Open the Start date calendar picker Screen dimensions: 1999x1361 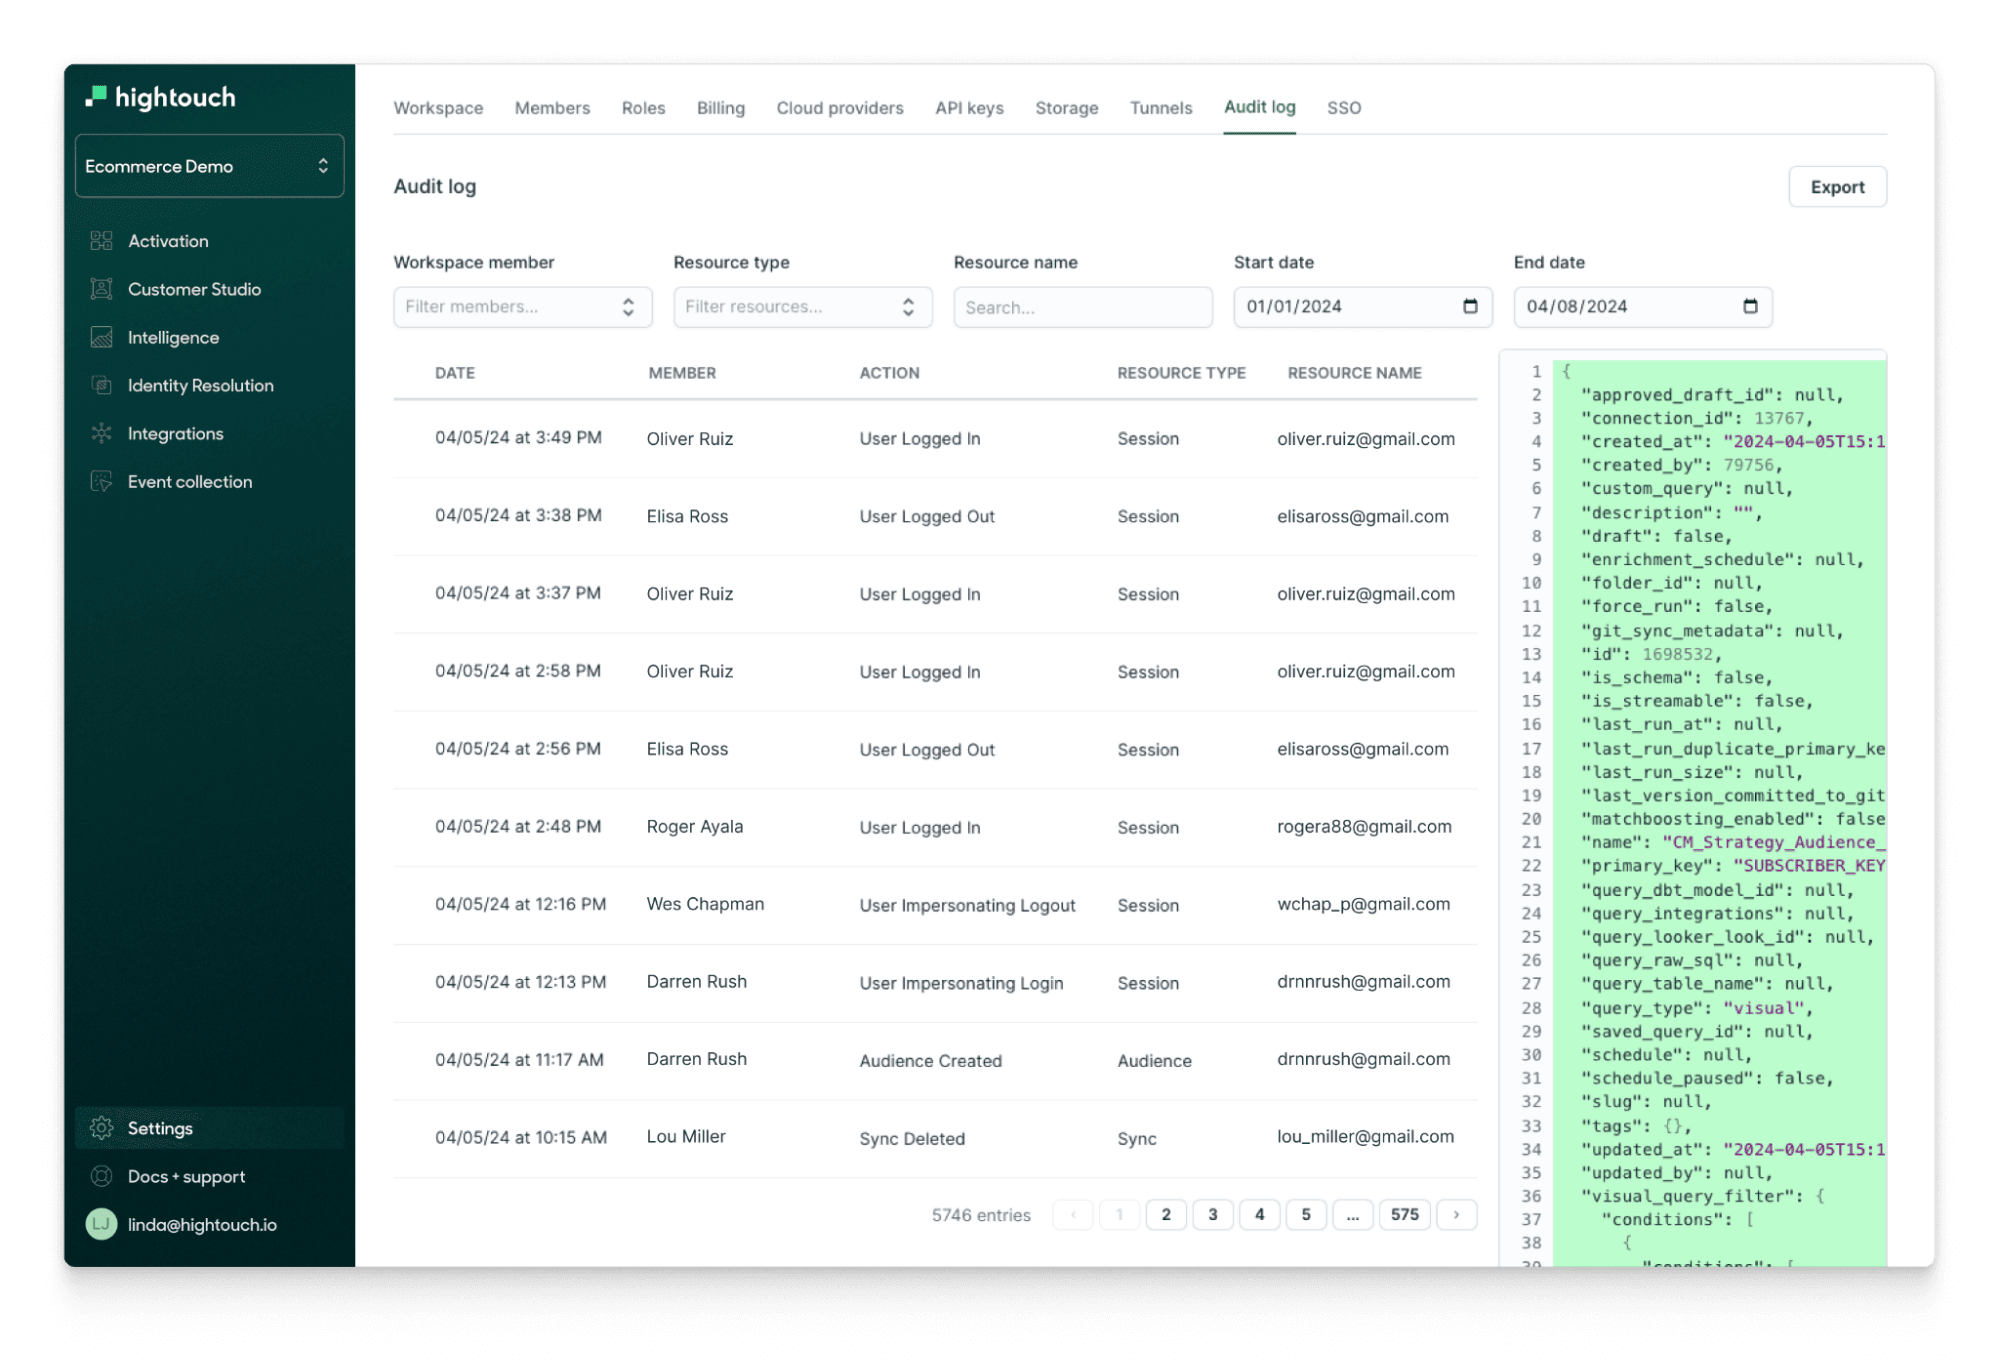tap(1469, 306)
